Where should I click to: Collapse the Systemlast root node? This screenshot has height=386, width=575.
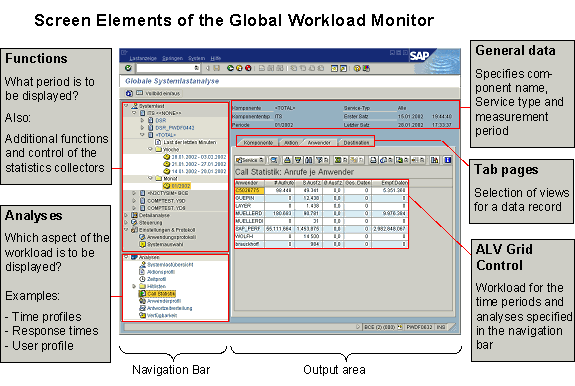tap(127, 106)
